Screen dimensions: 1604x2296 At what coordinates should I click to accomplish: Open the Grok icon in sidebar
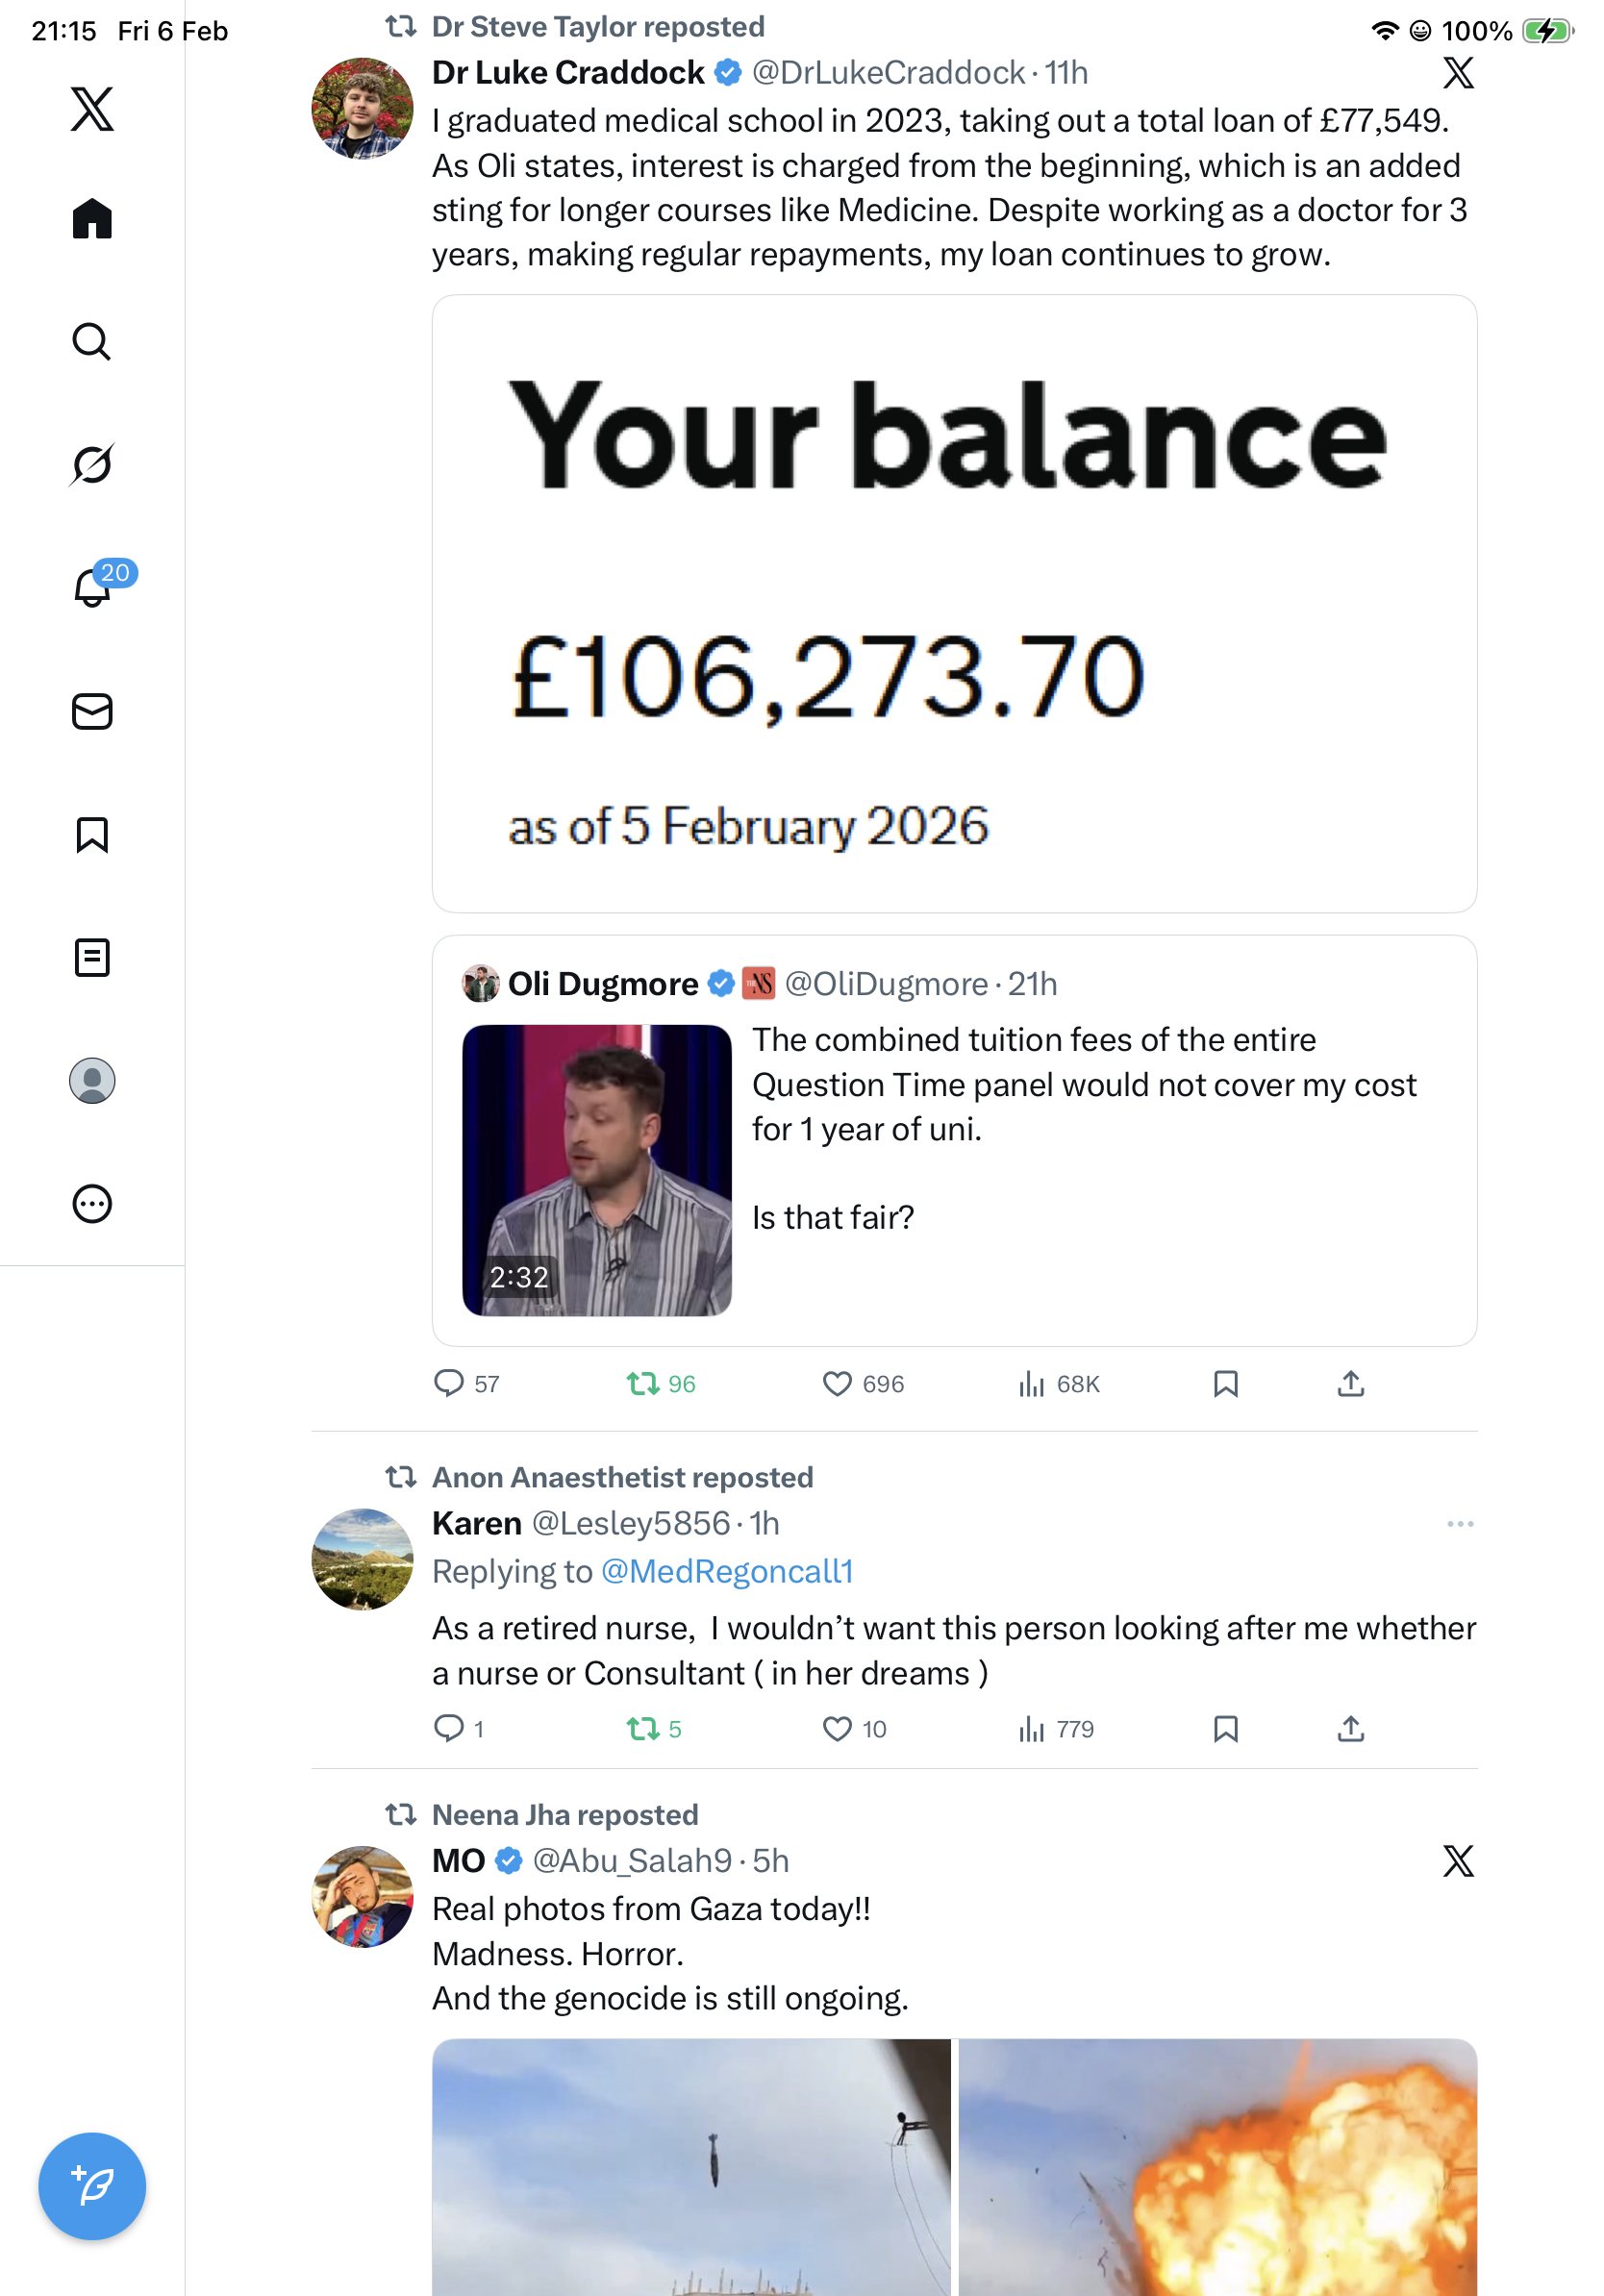tap(91, 464)
